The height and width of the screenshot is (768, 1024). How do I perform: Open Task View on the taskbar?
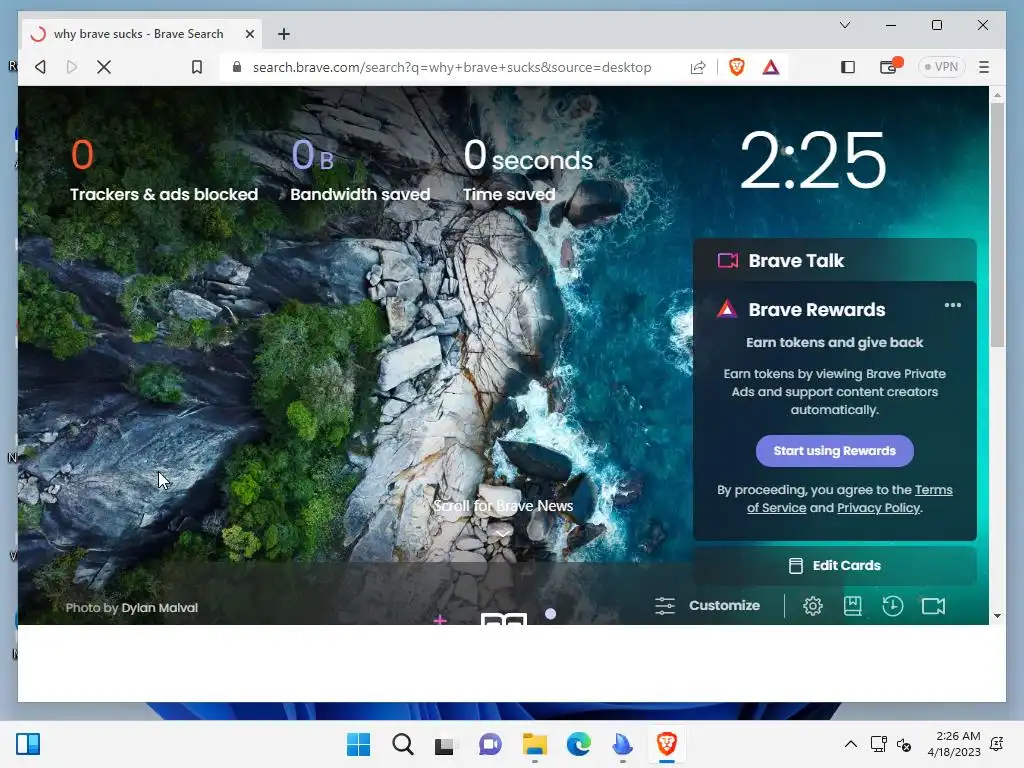tap(445, 744)
